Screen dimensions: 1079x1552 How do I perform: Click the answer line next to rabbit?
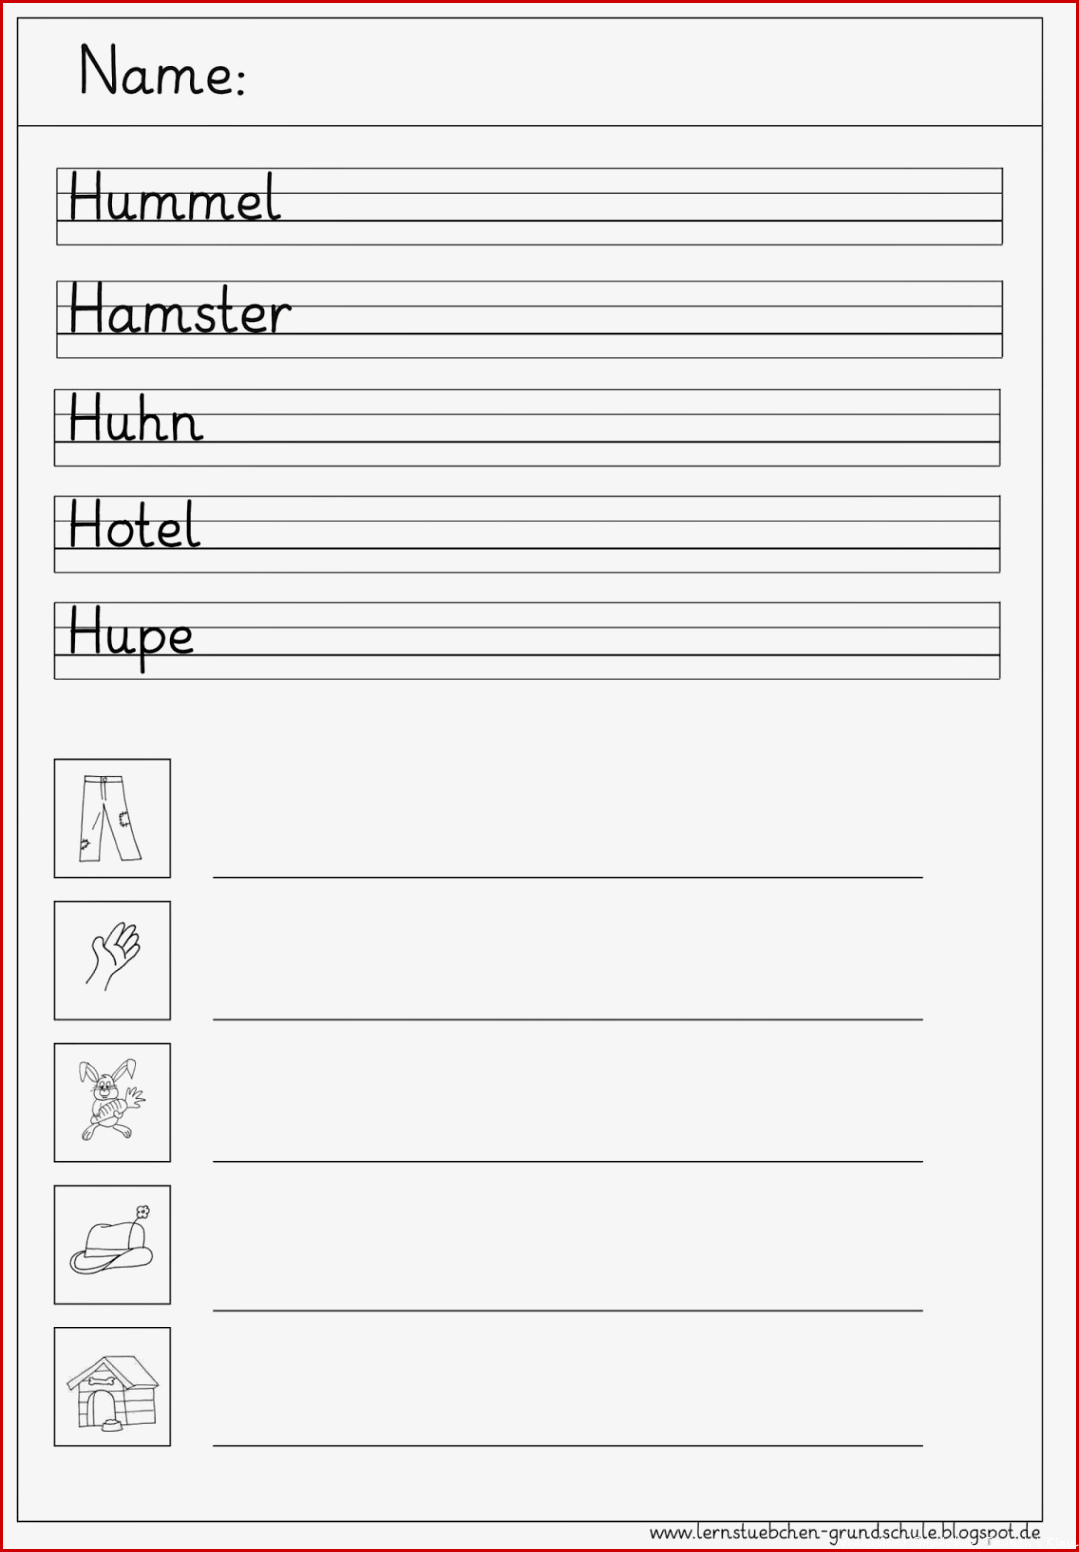pyautogui.click(x=567, y=1161)
